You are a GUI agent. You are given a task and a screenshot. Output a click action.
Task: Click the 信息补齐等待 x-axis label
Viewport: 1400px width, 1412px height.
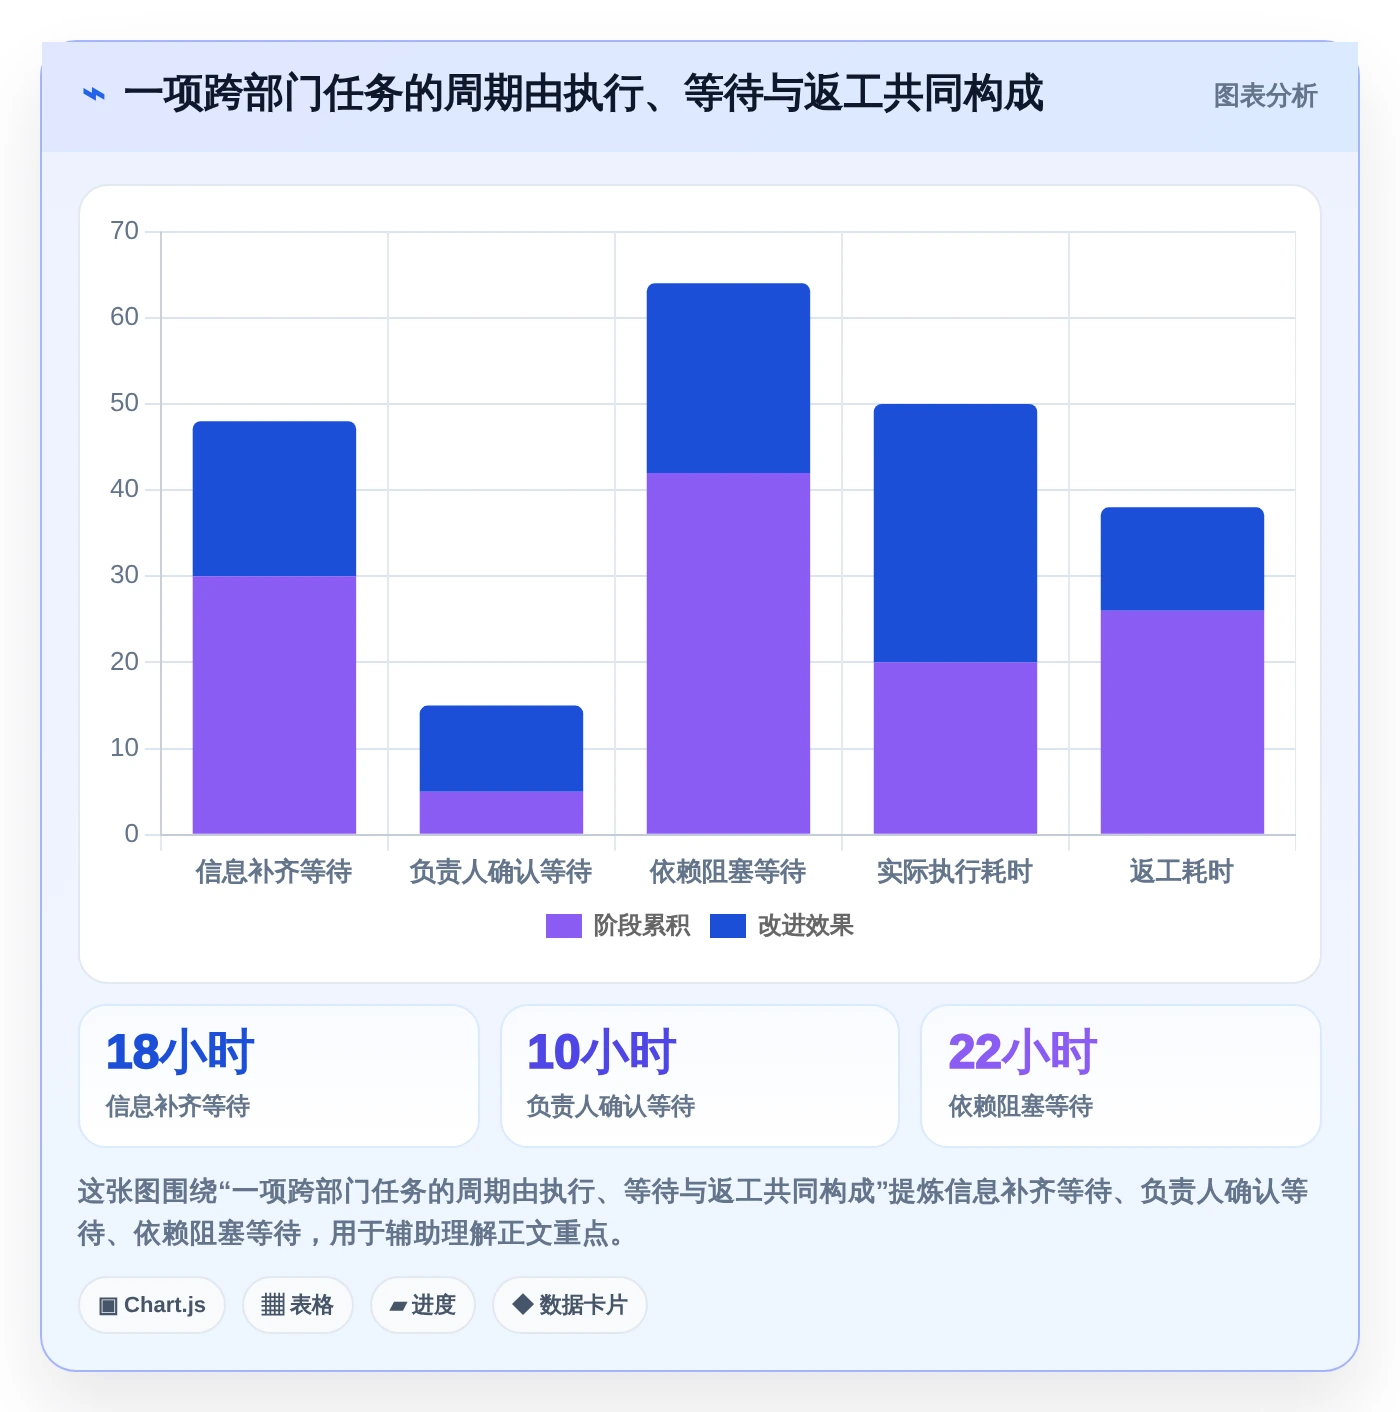(x=274, y=872)
